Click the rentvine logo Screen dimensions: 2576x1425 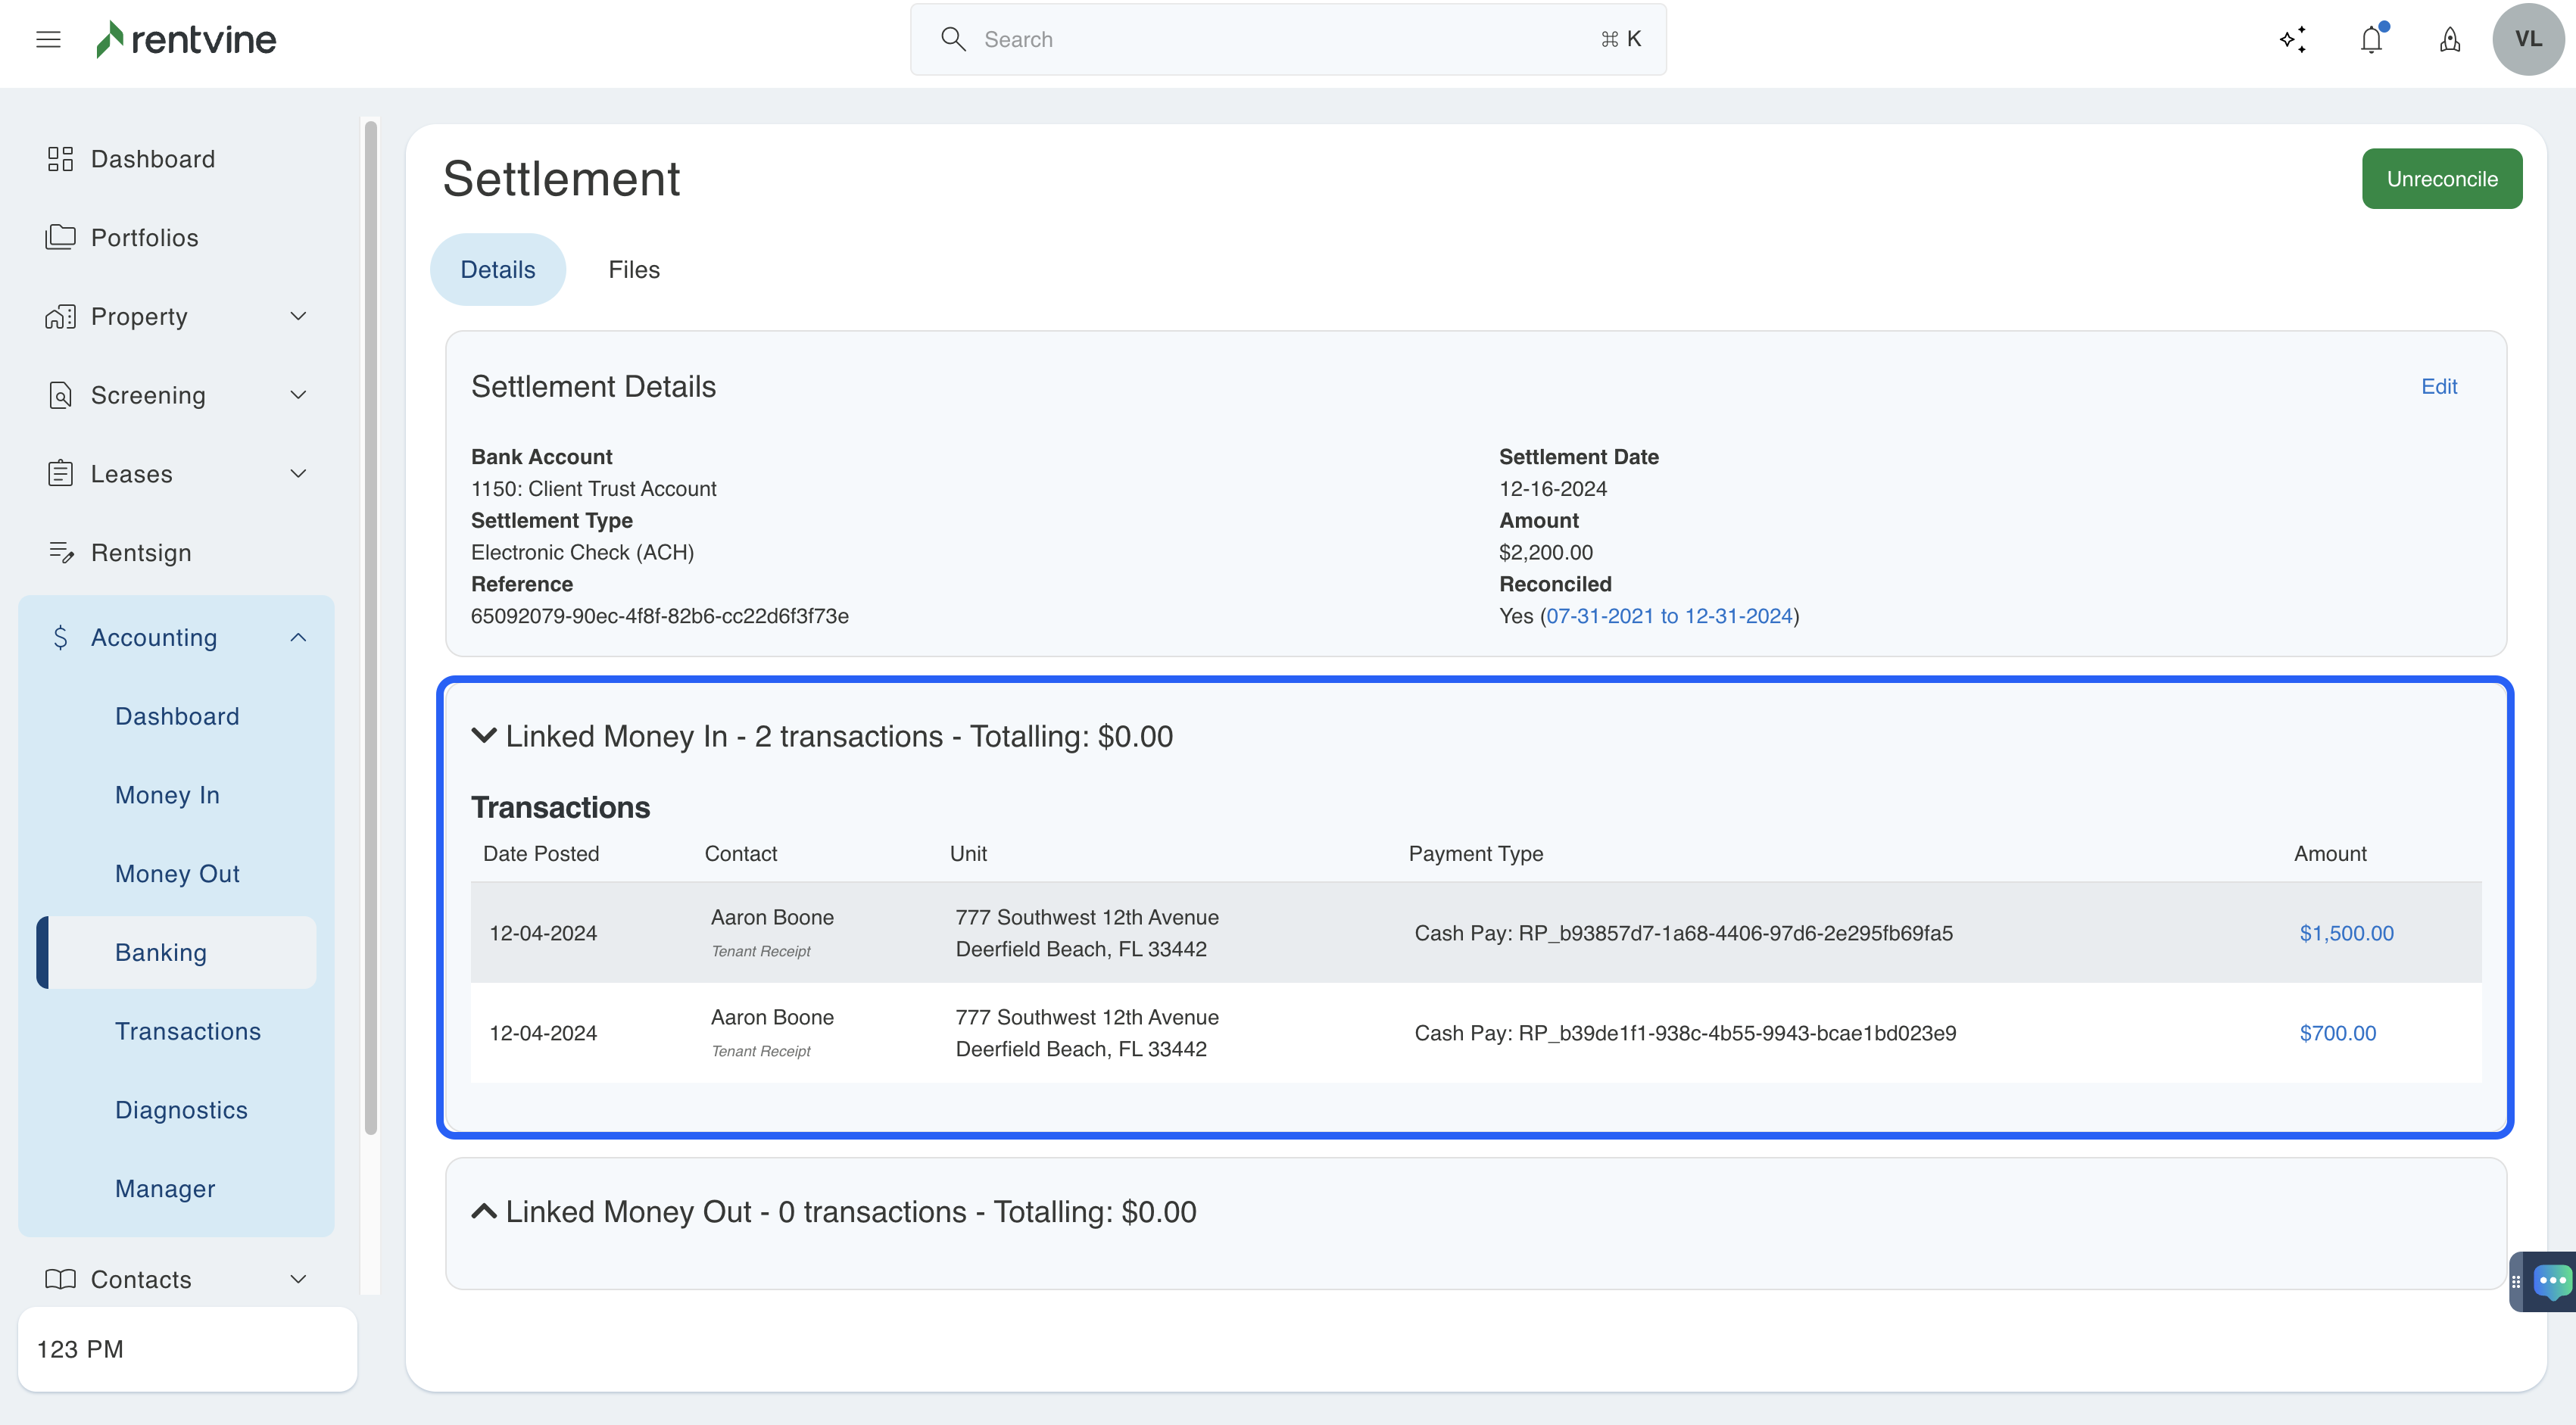[186, 39]
